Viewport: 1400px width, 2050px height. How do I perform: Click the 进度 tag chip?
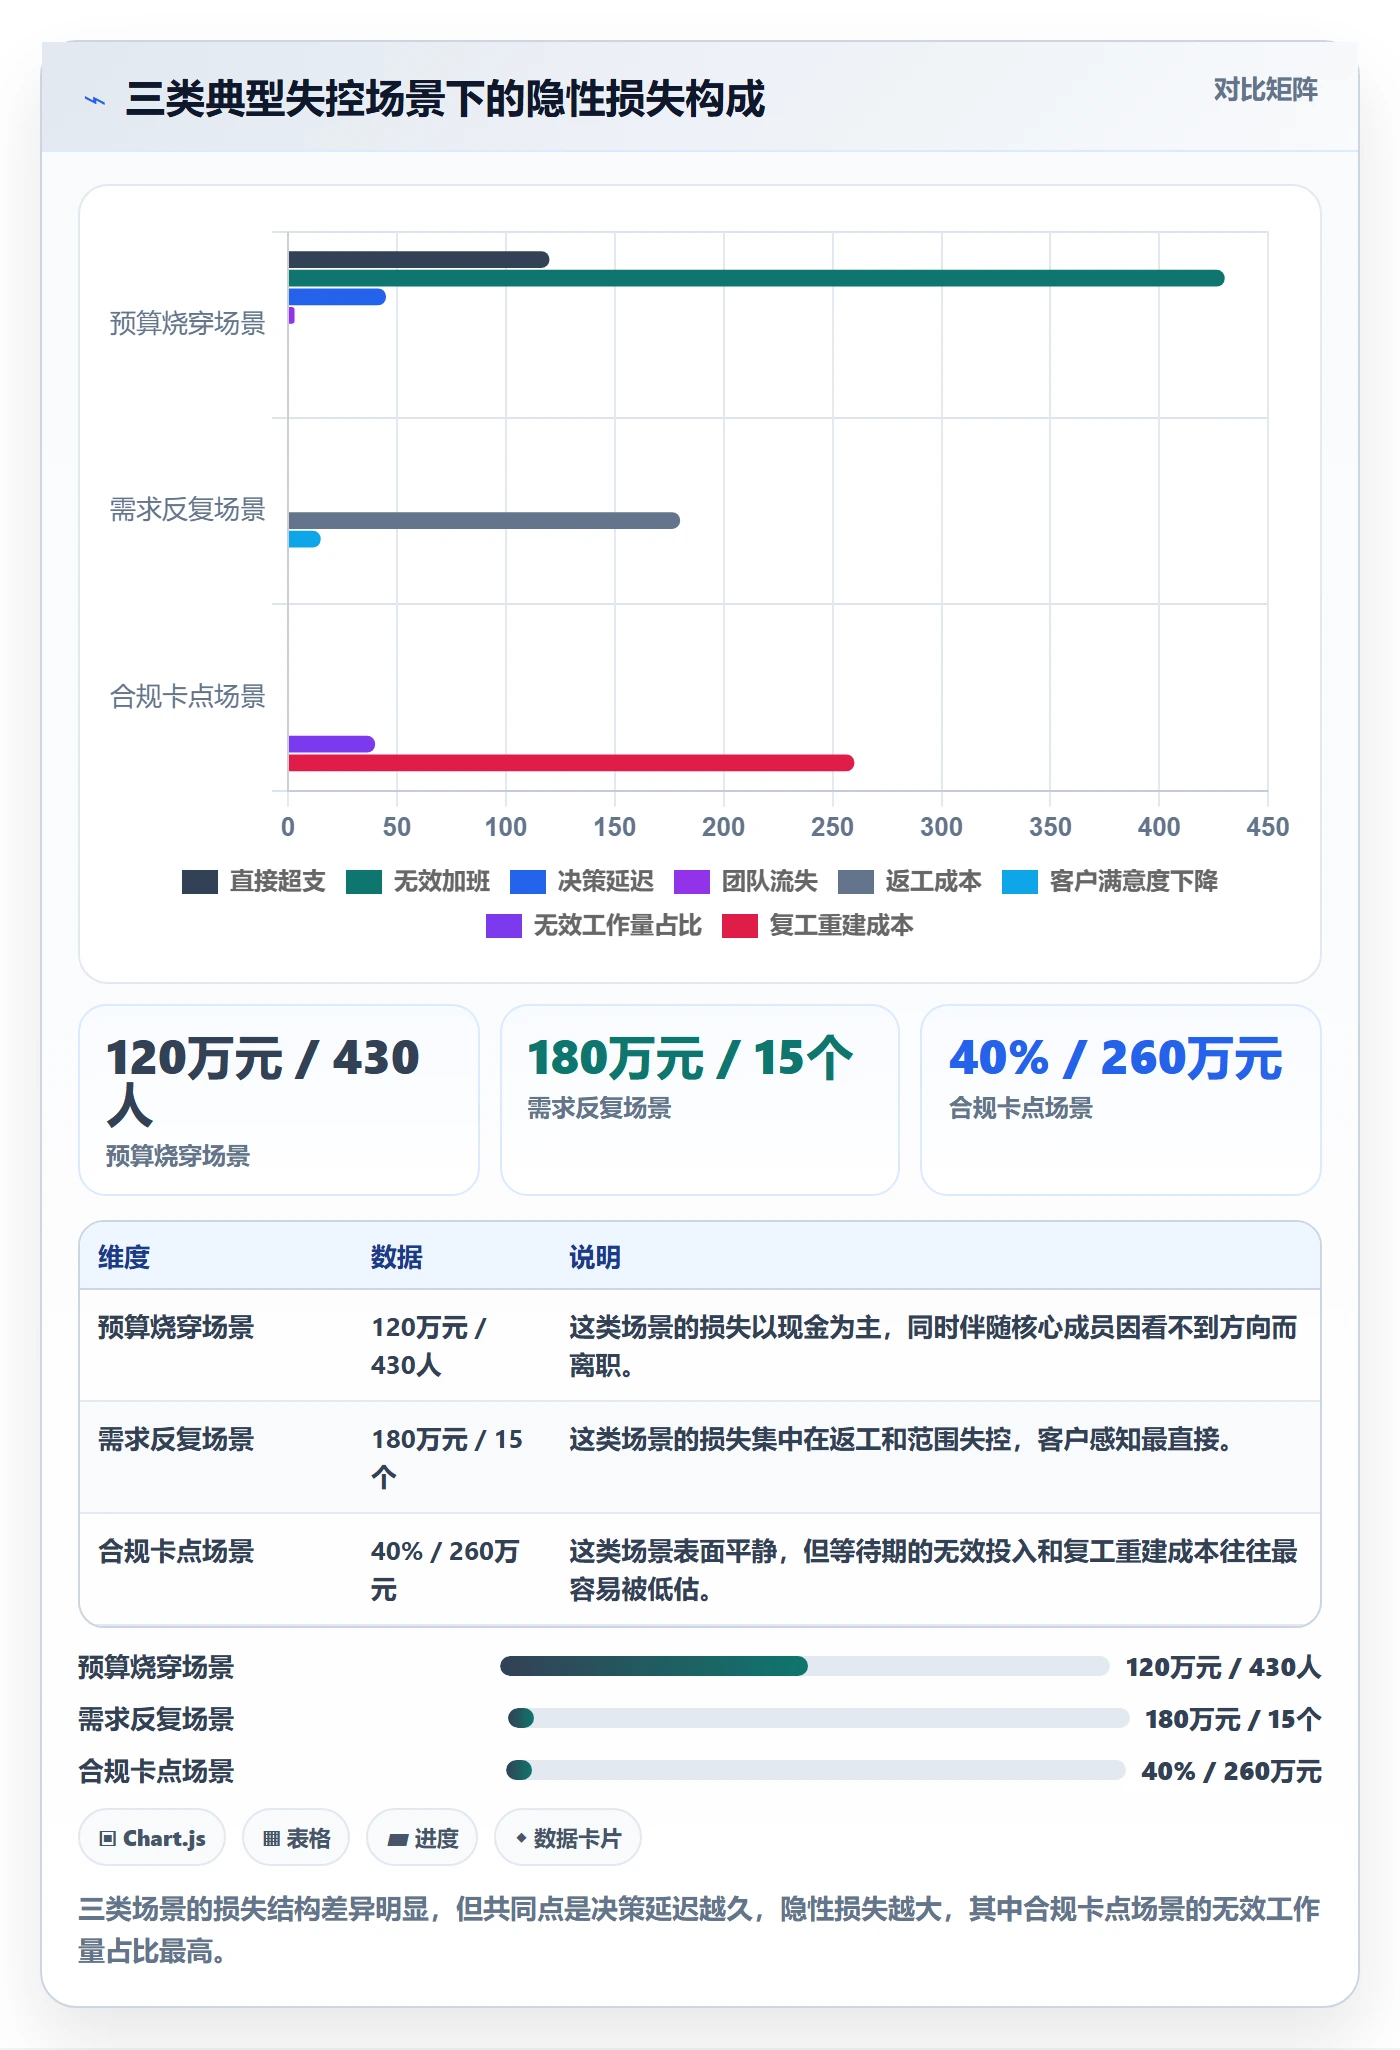(422, 1838)
